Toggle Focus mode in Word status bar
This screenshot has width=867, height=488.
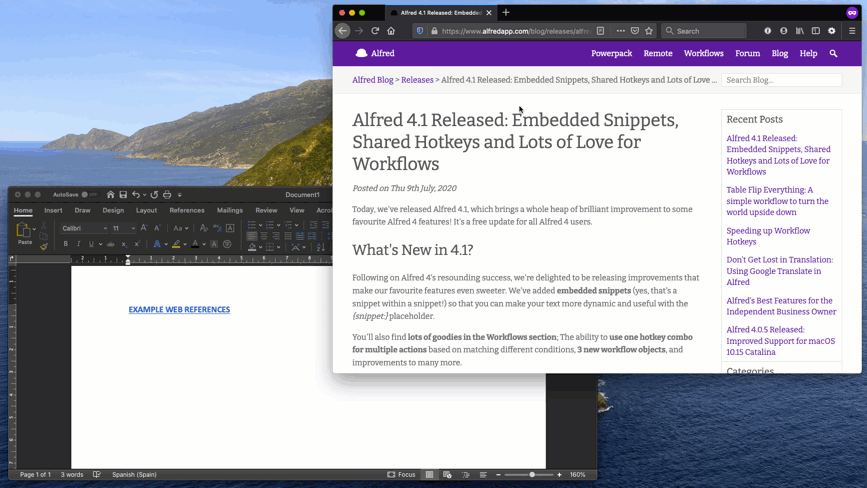coord(401,474)
